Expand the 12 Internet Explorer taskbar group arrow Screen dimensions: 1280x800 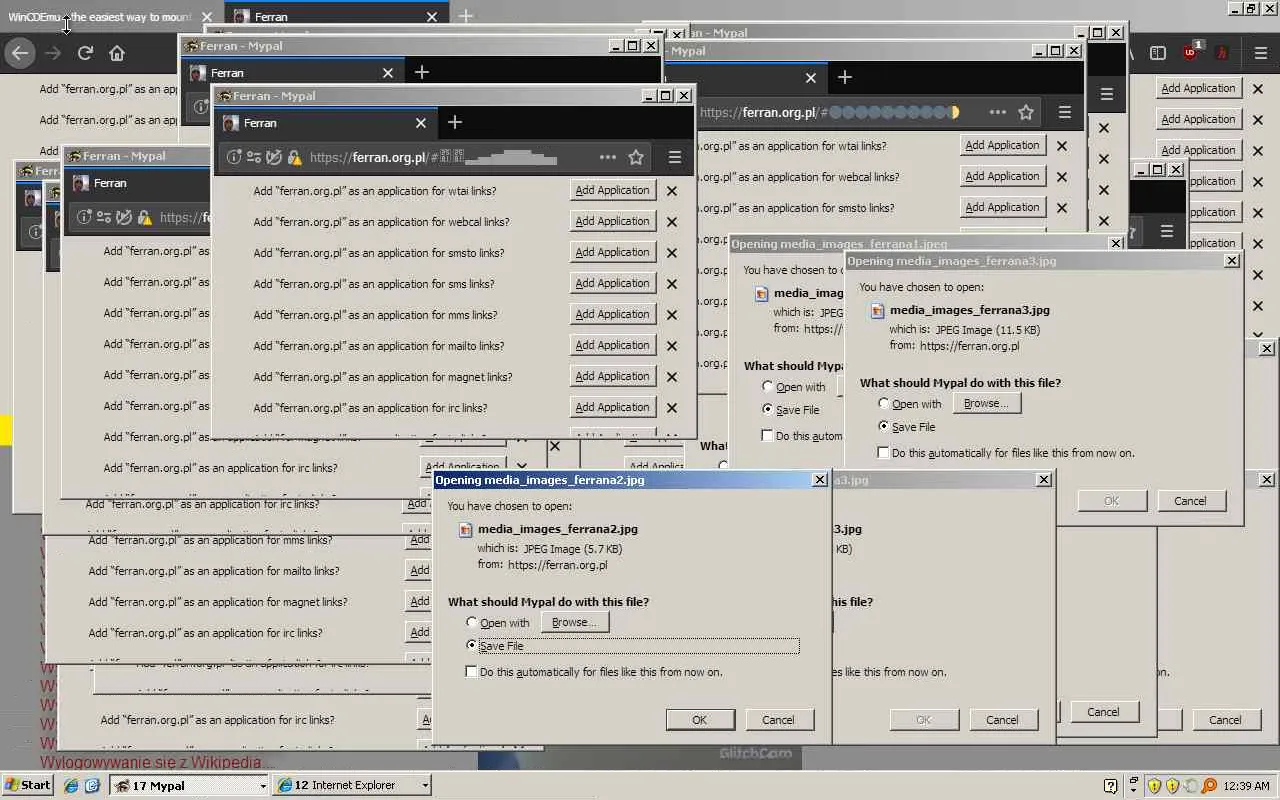pyautogui.click(x=425, y=786)
